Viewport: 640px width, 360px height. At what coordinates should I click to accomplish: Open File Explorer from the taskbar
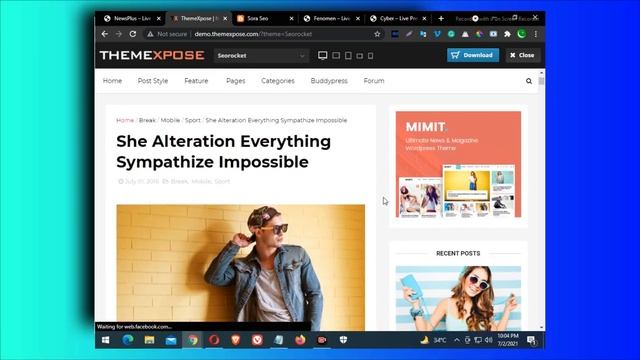click(149, 340)
